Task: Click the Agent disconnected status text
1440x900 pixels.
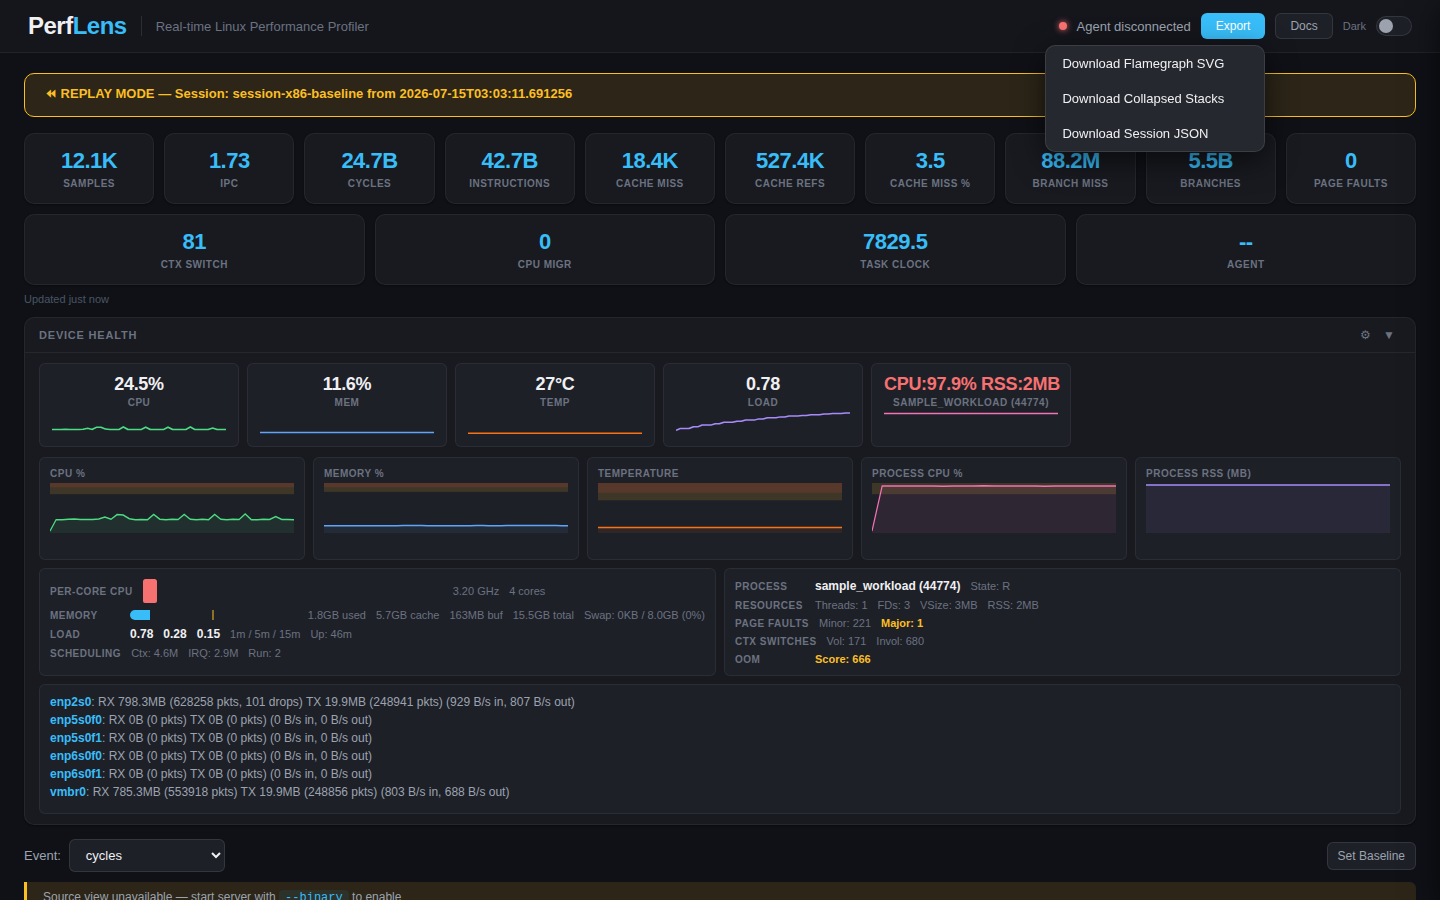Action: click(1133, 26)
